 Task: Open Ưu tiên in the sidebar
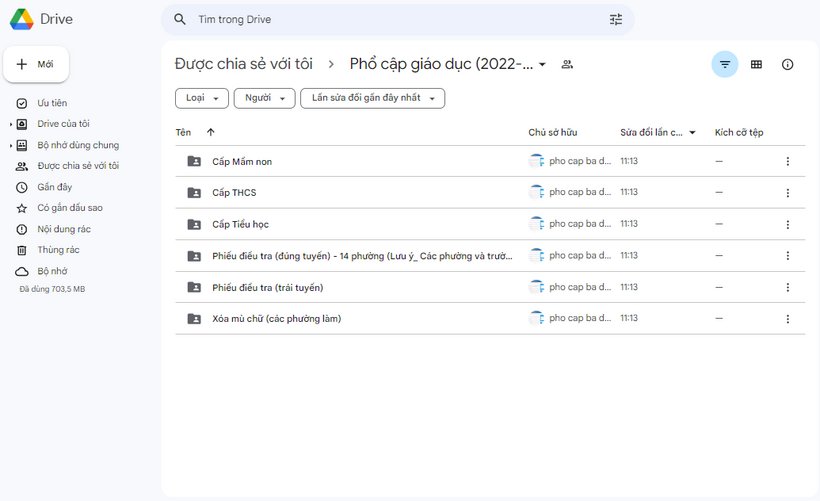point(52,103)
